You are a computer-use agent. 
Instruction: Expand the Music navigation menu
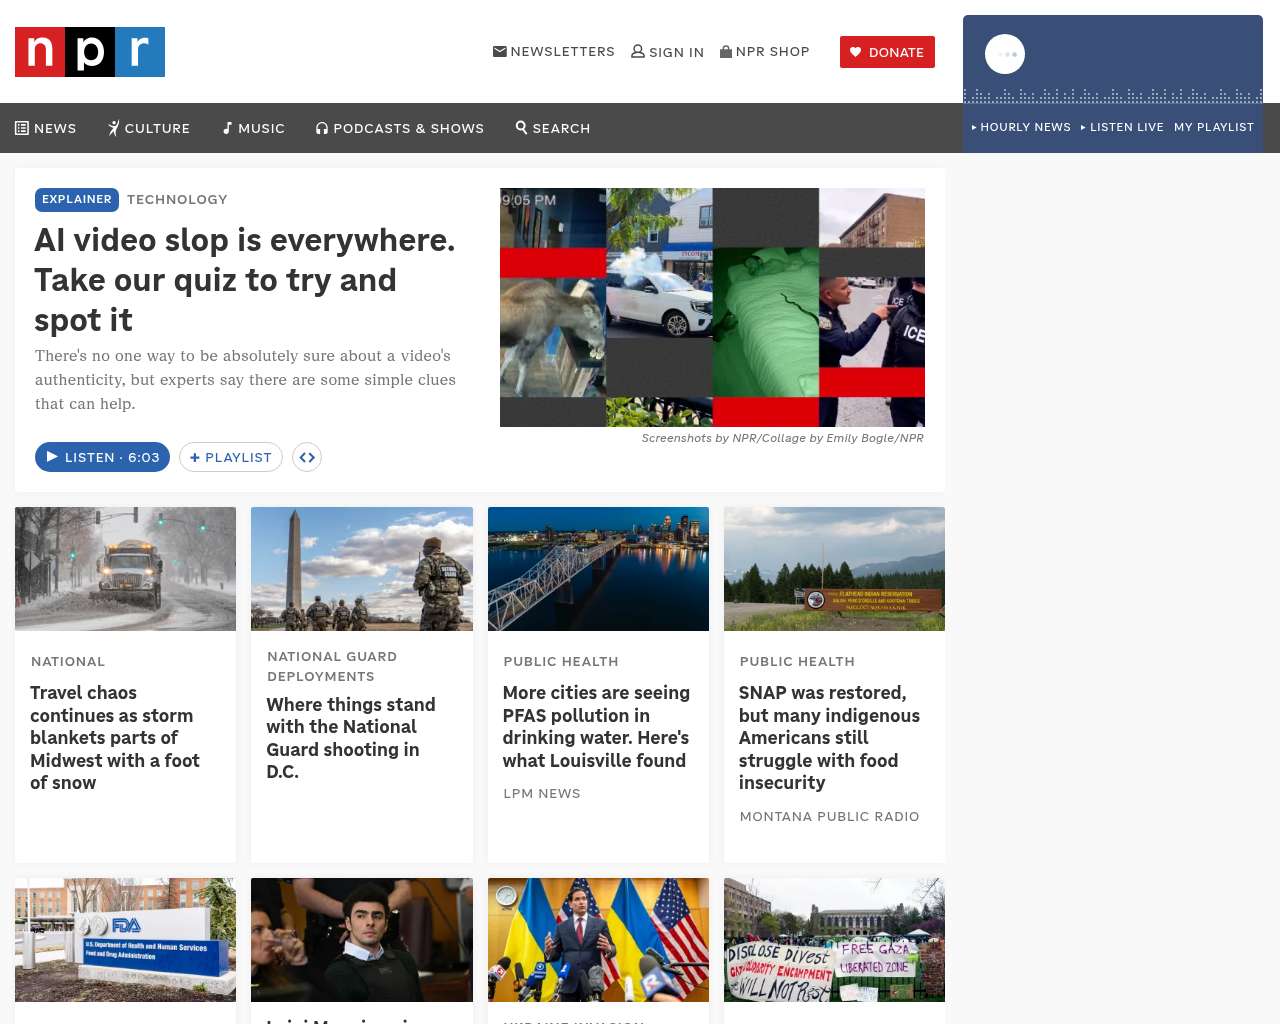pos(253,128)
